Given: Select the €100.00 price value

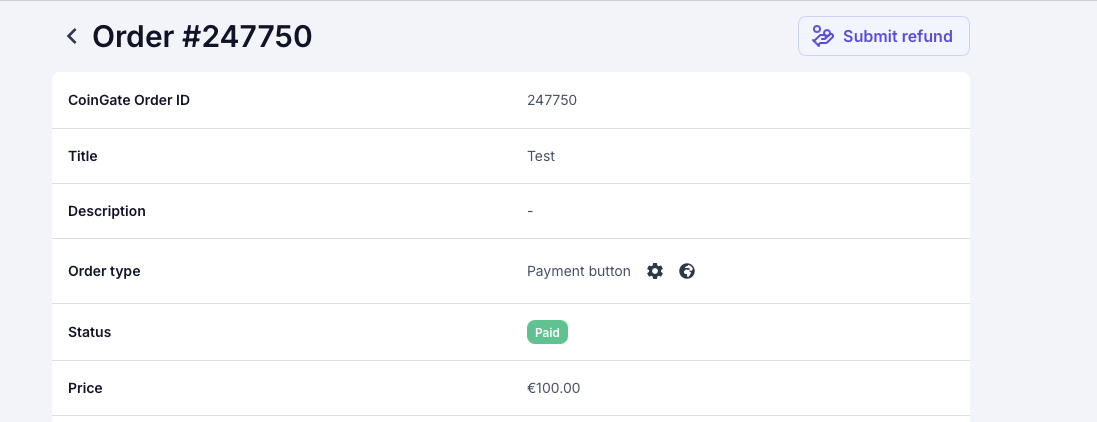Looking at the screenshot, I should click(553, 388).
